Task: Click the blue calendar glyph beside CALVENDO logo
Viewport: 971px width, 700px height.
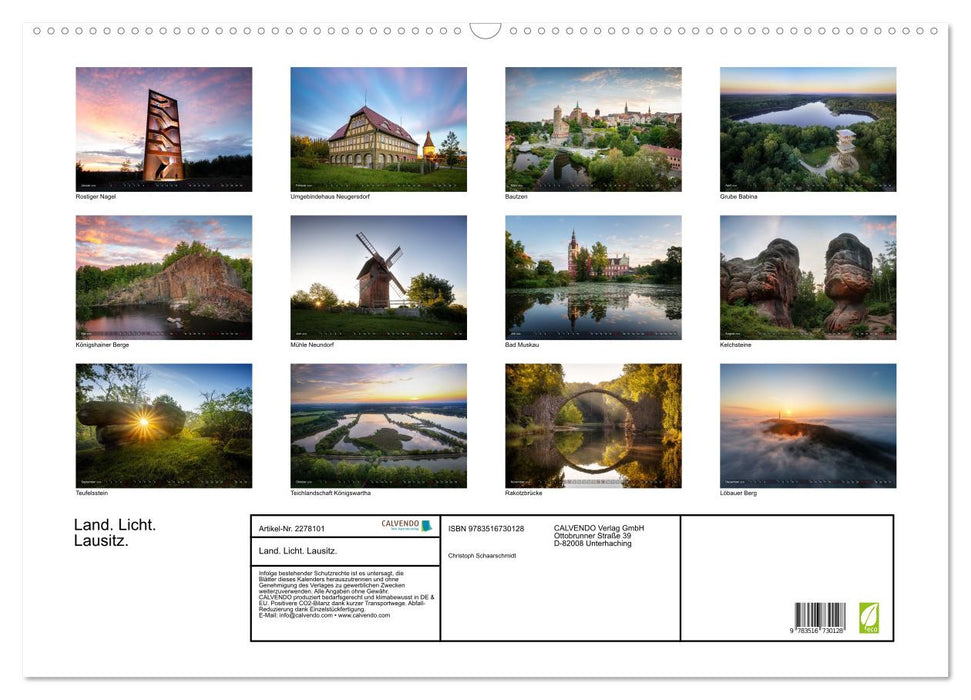Action: point(428,524)
